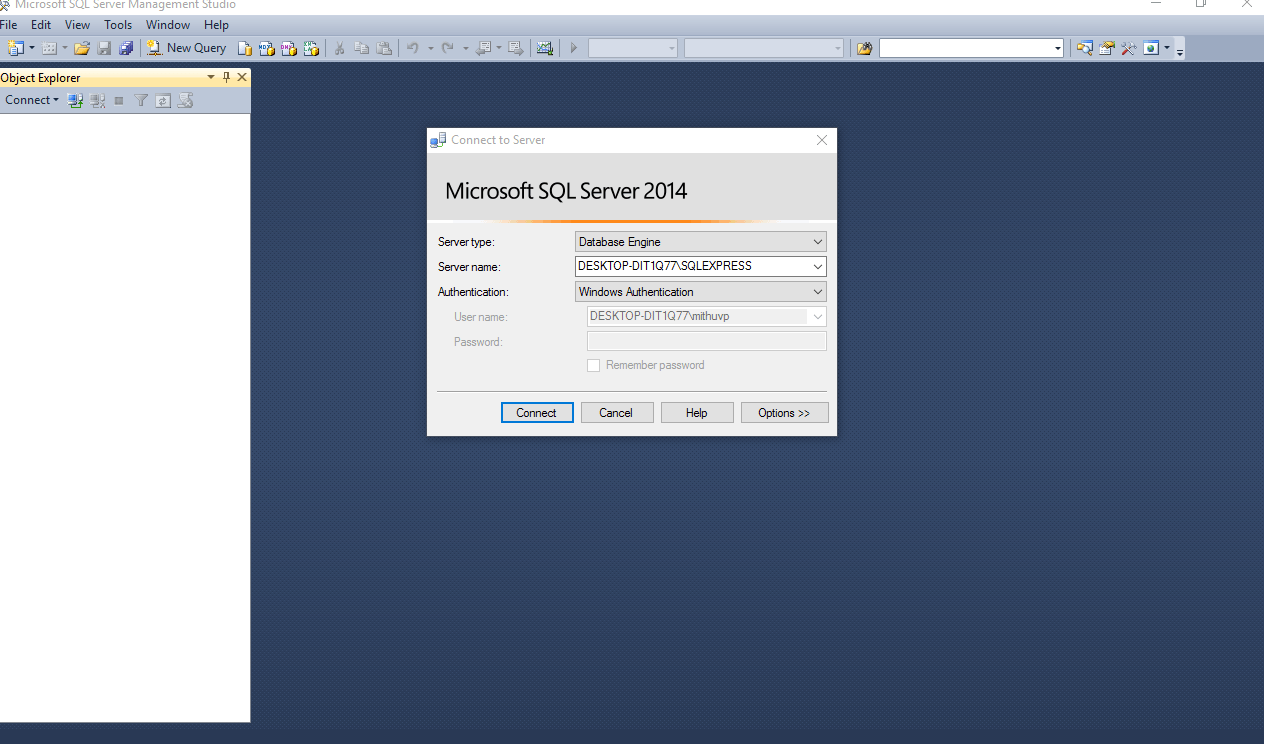Close the Object Explorer panel
Image resolution: width=1264 pixels, height=744 pixels.
click(x=242, y=77)
